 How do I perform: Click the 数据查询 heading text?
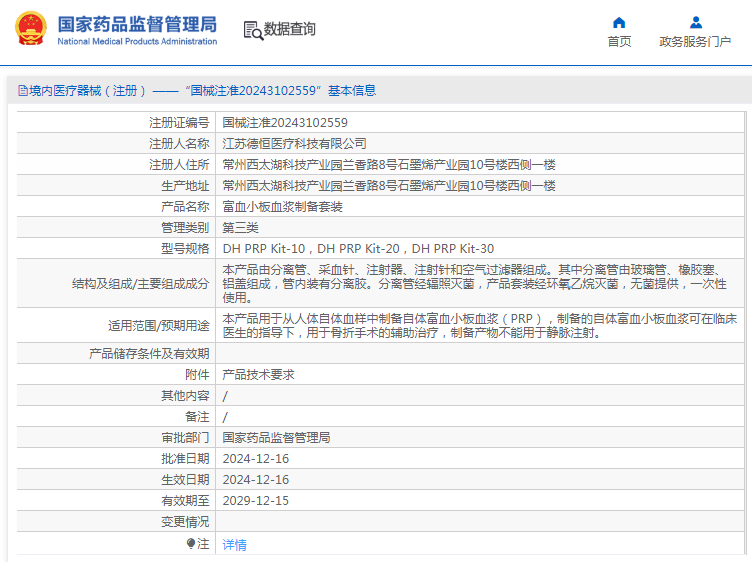290,29
